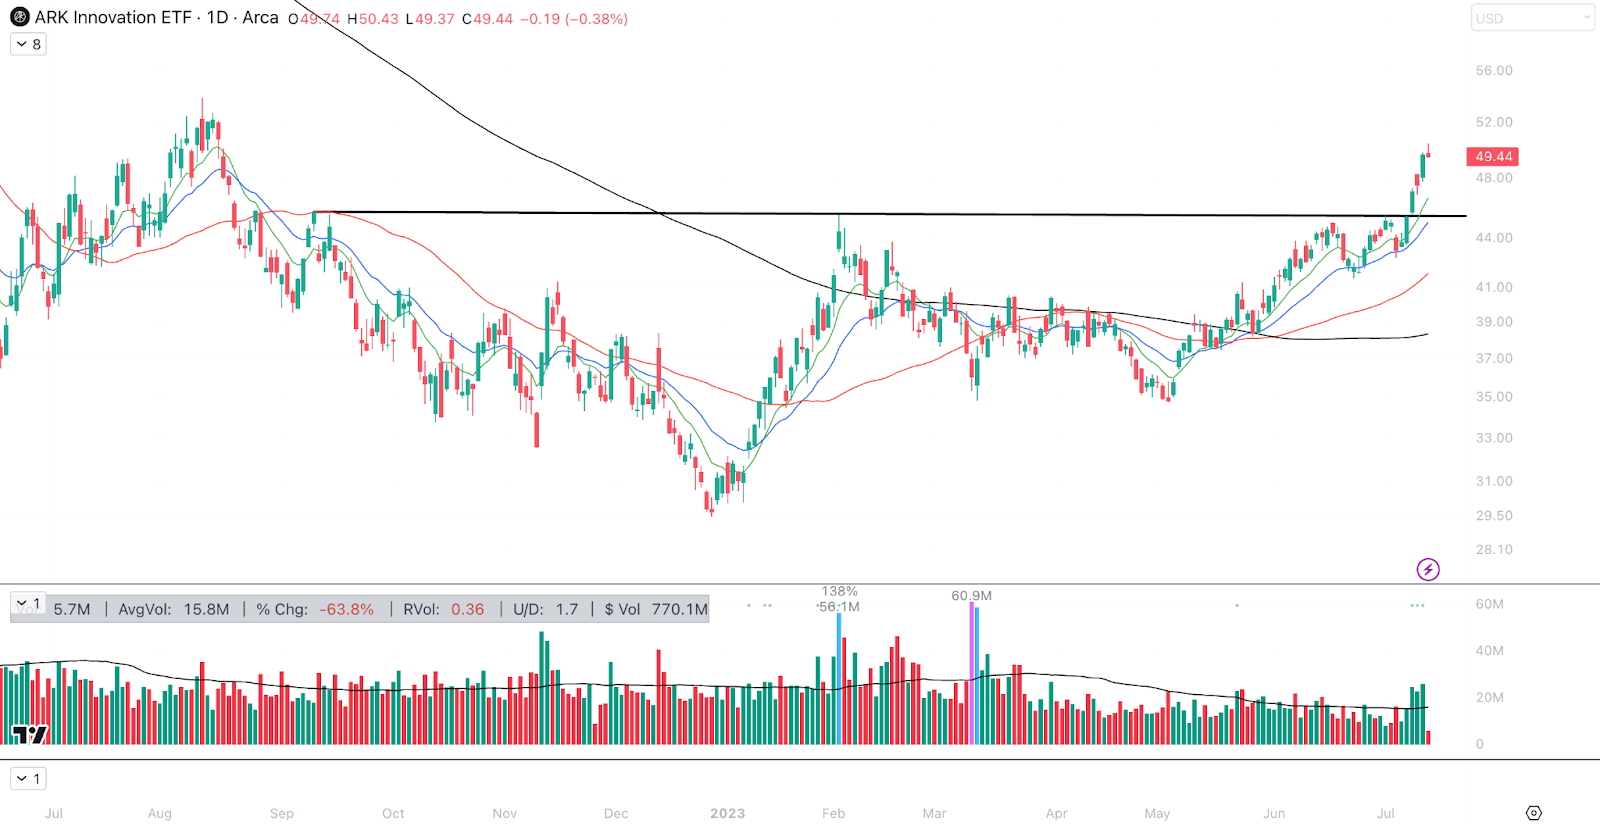Click the −0.19 (−0.38%) change value
Screen dimensions: 1600x826
click(574, 19)
